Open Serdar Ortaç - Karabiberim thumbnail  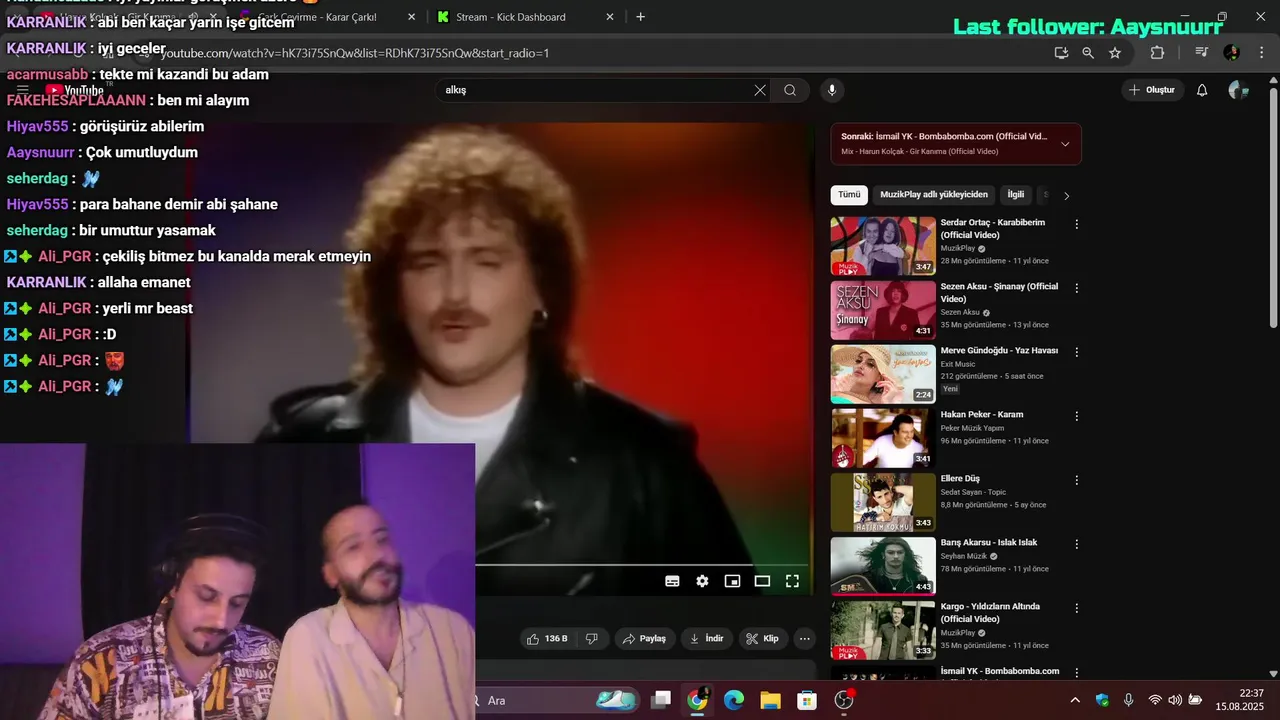(x=883, y=246)
